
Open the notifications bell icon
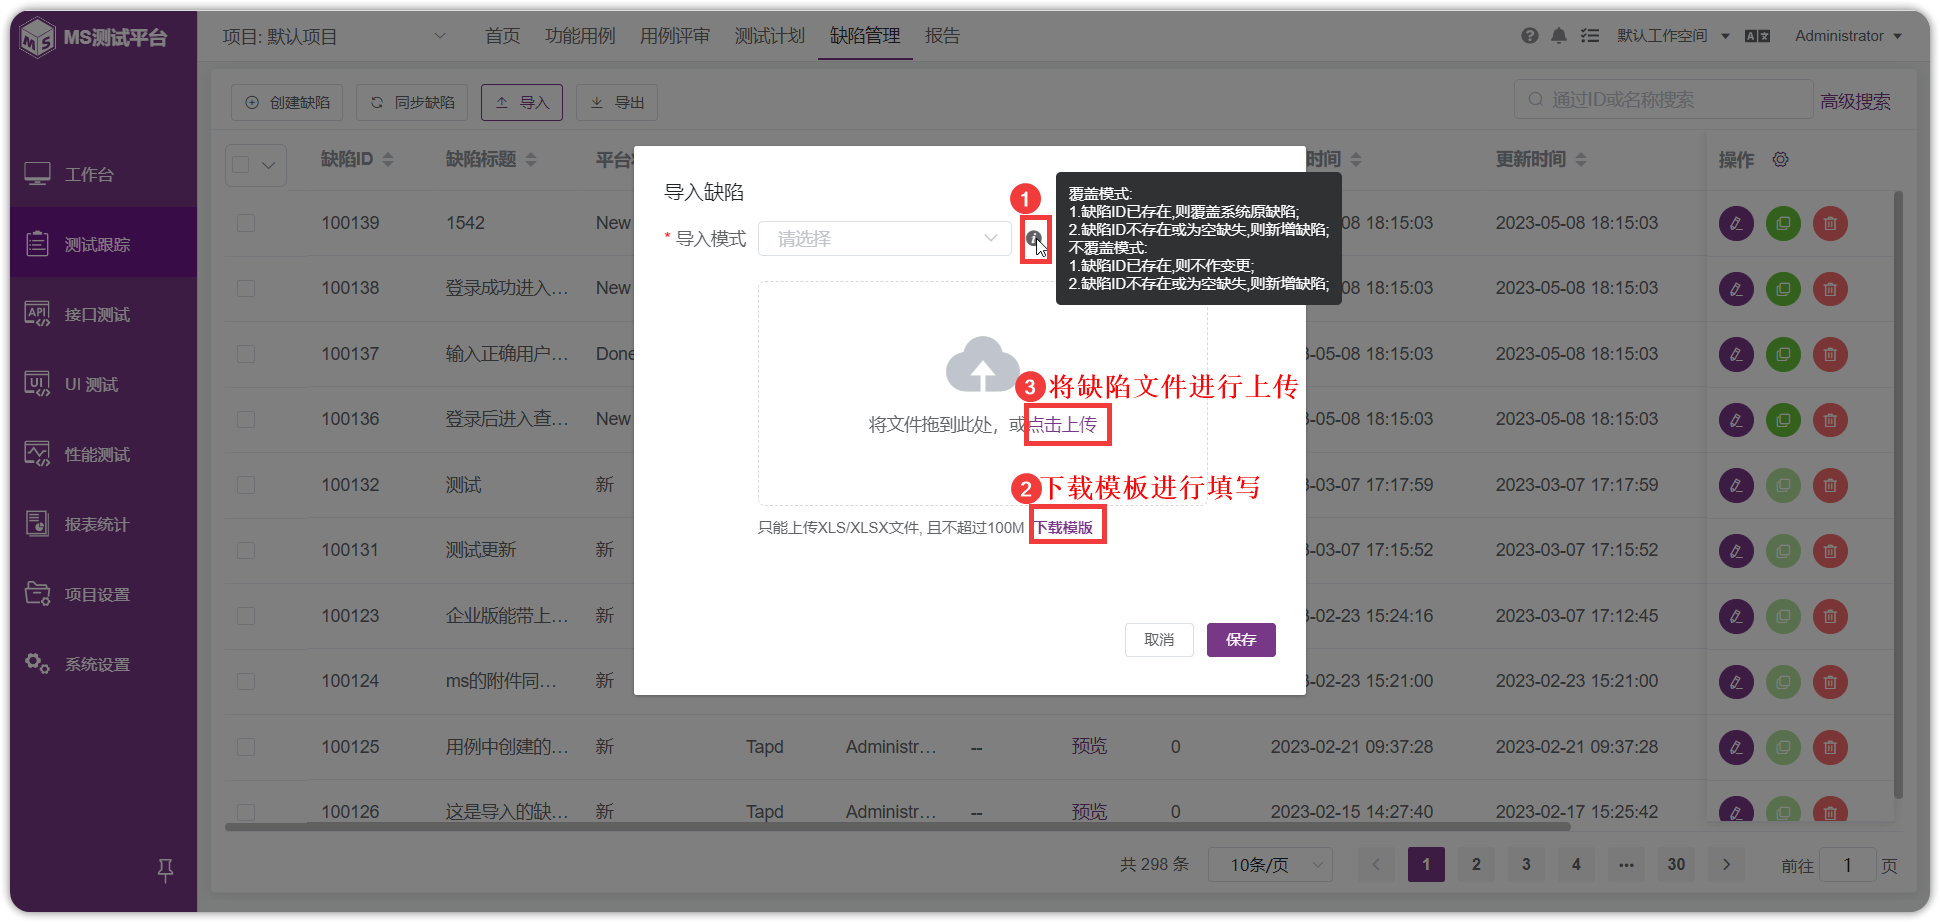coord(1559,36)
